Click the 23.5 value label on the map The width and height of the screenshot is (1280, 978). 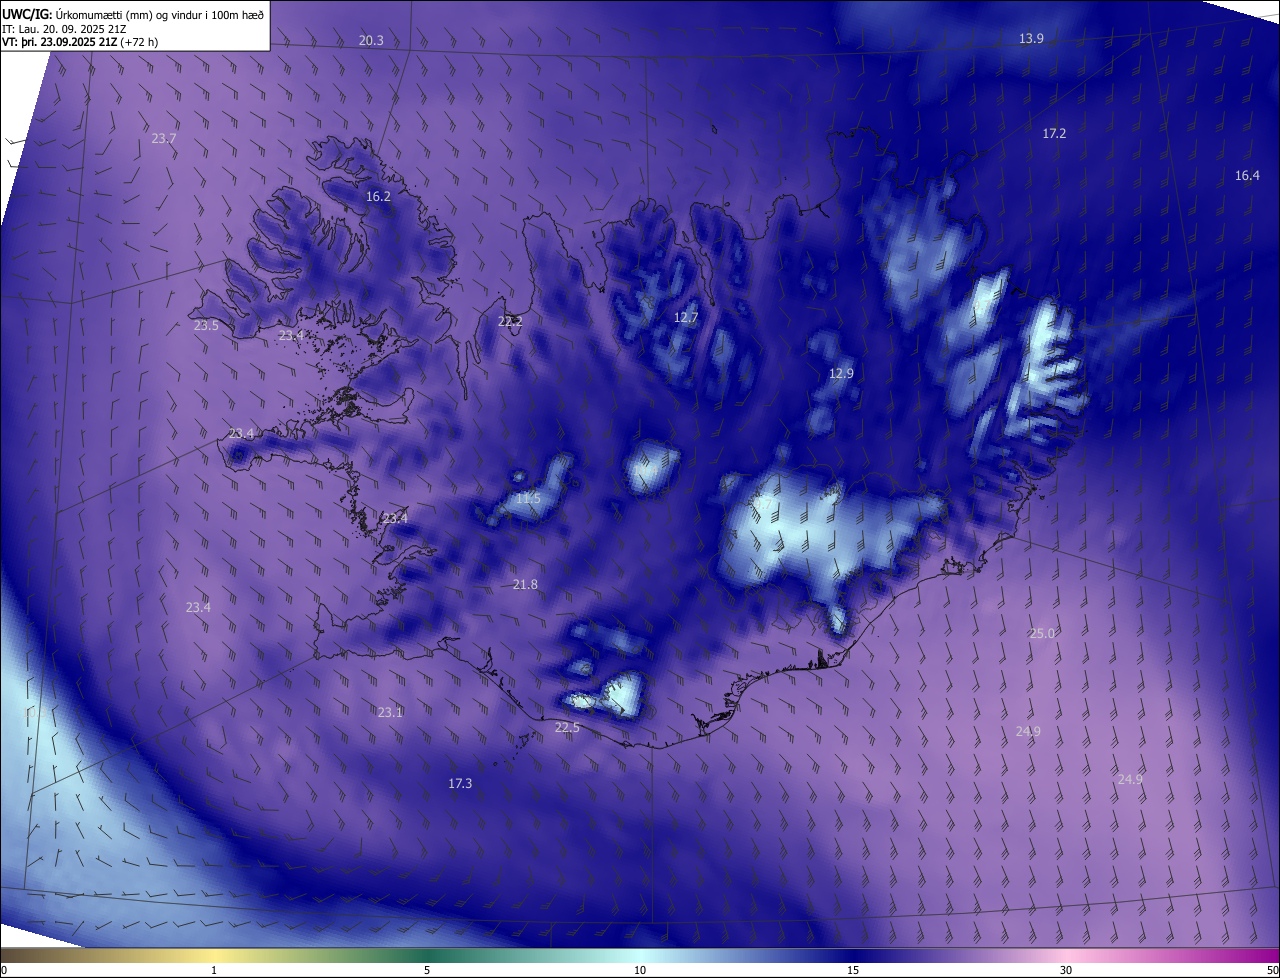point(206,326)
